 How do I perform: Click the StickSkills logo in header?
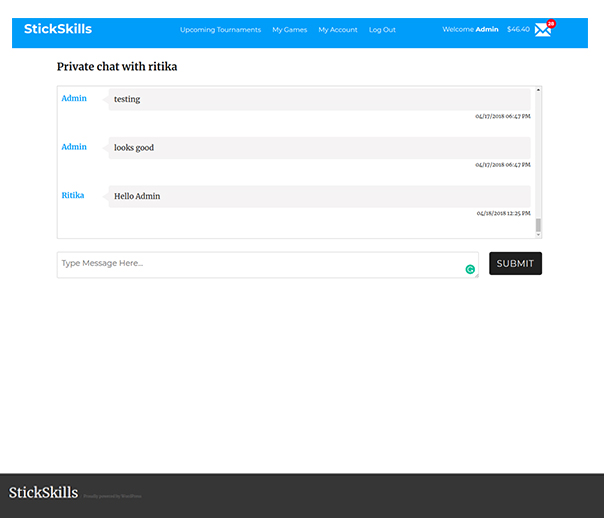[58, 29]
